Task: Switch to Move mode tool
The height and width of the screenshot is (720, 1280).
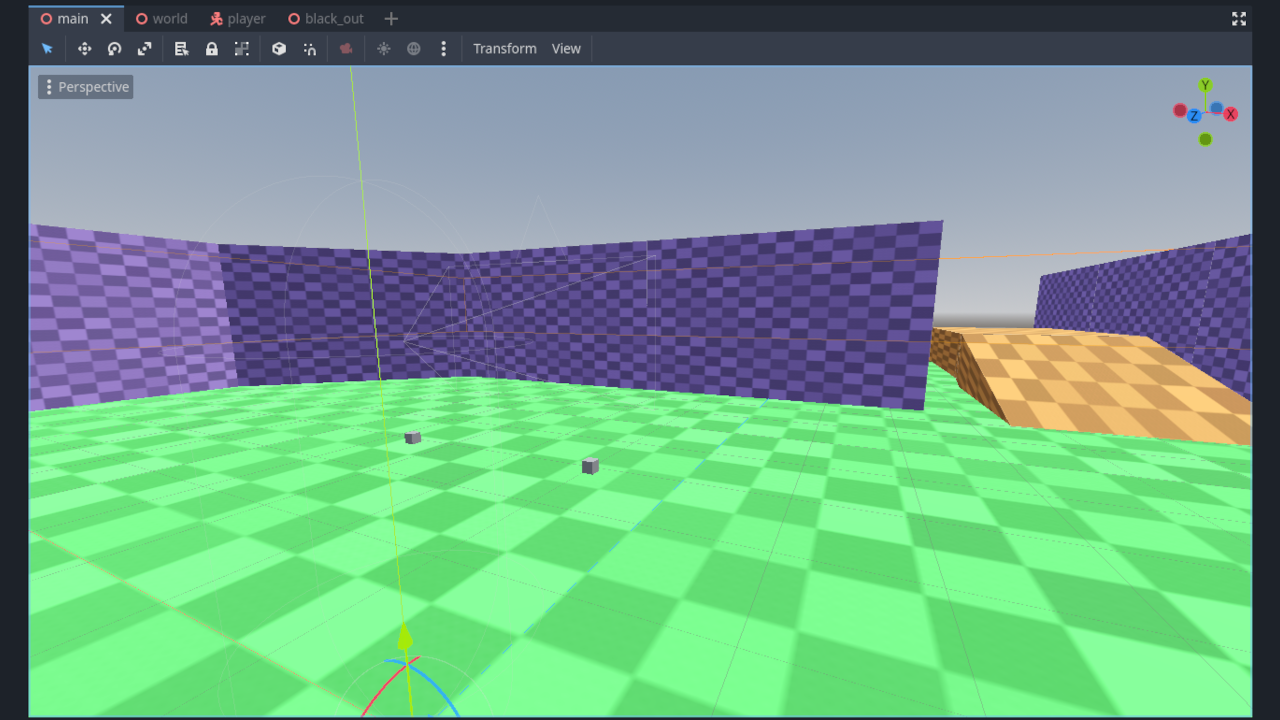Action: coord(84,48)
